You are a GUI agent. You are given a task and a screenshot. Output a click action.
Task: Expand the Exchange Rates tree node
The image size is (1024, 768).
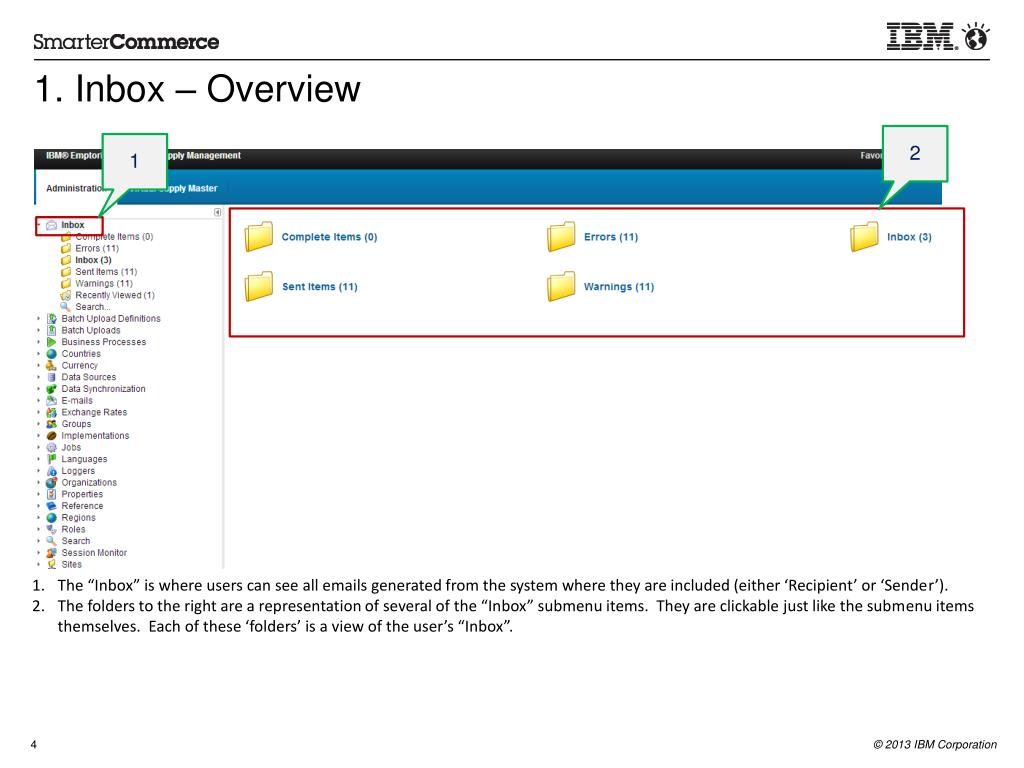click(39, 413)
